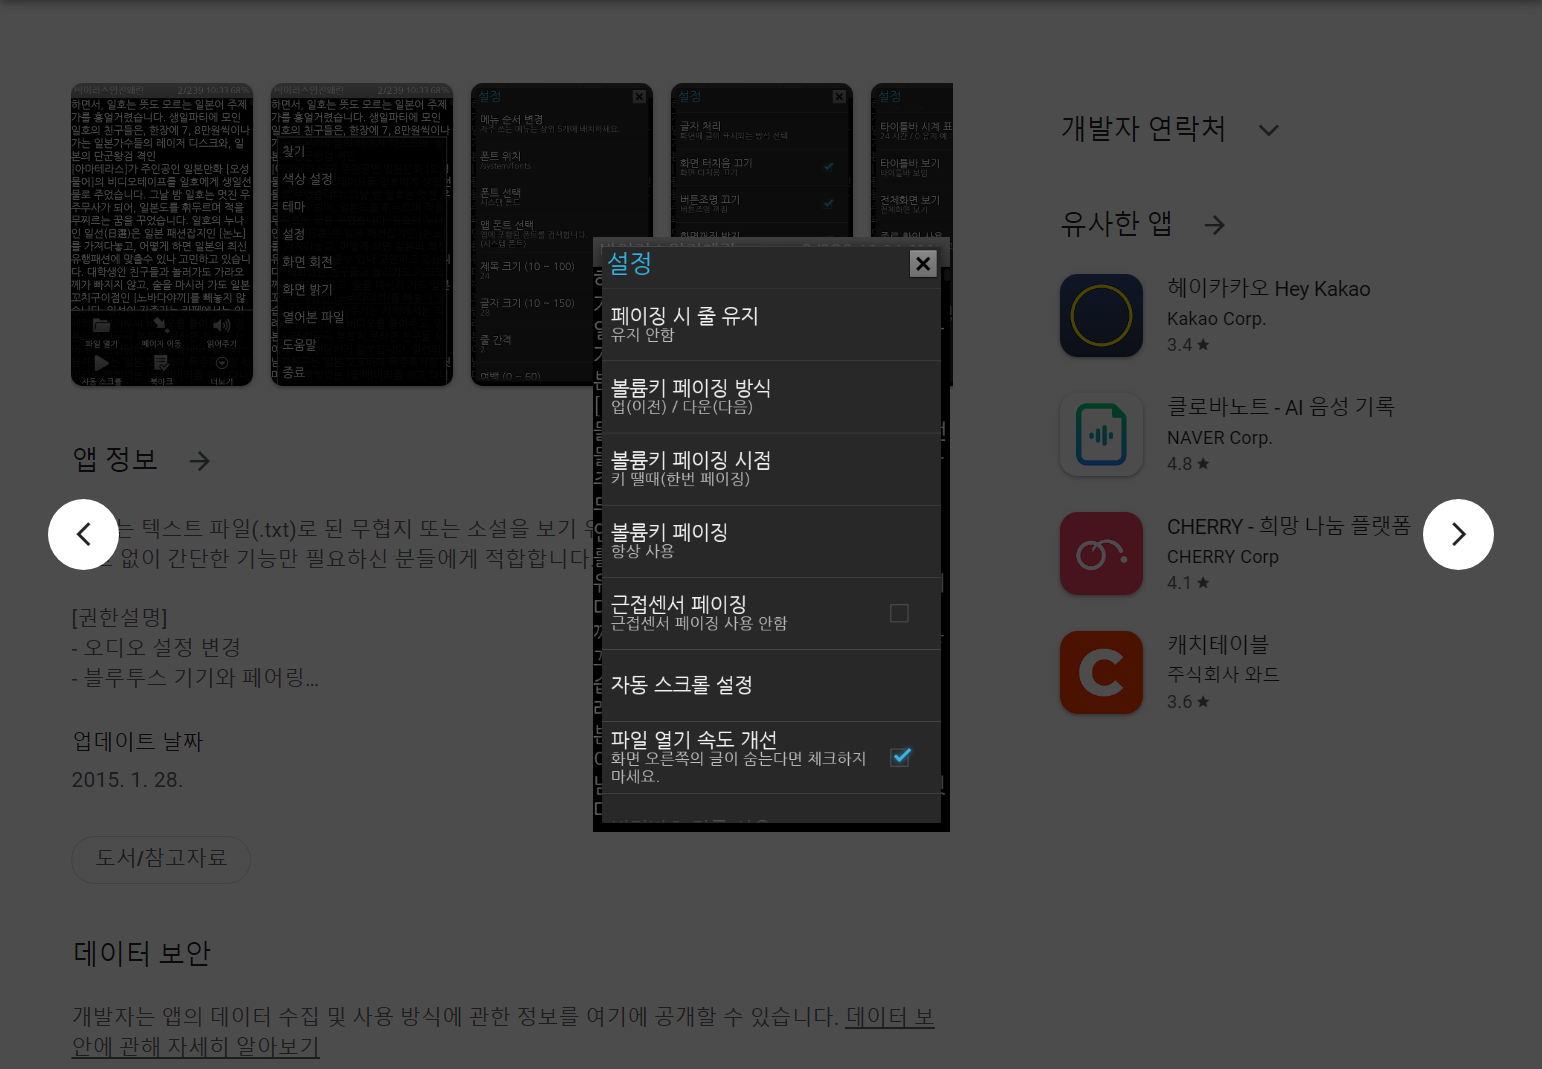Viewport: 1542px width, 1069px height.
Task: Open 유사한 앱 arrow
Action: pos(1214,225)
